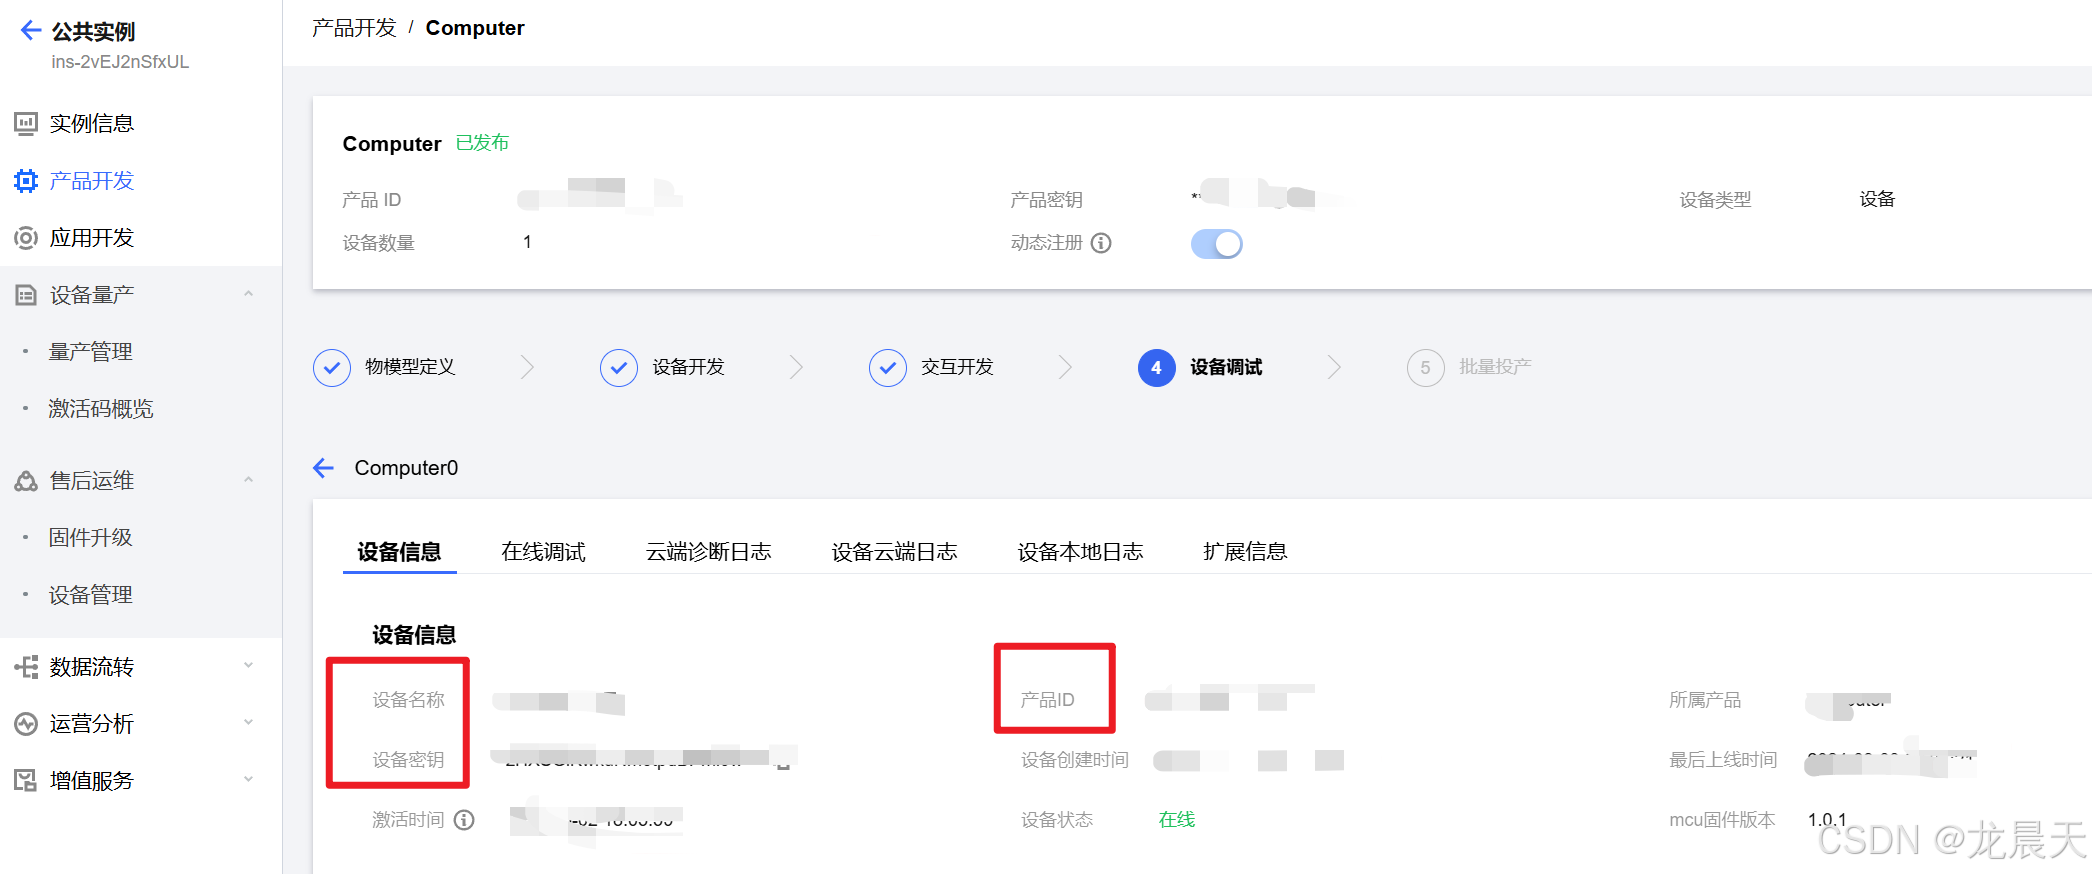Open the 设备本地日志 tab
The image size is (2092, 874).
1081,552
